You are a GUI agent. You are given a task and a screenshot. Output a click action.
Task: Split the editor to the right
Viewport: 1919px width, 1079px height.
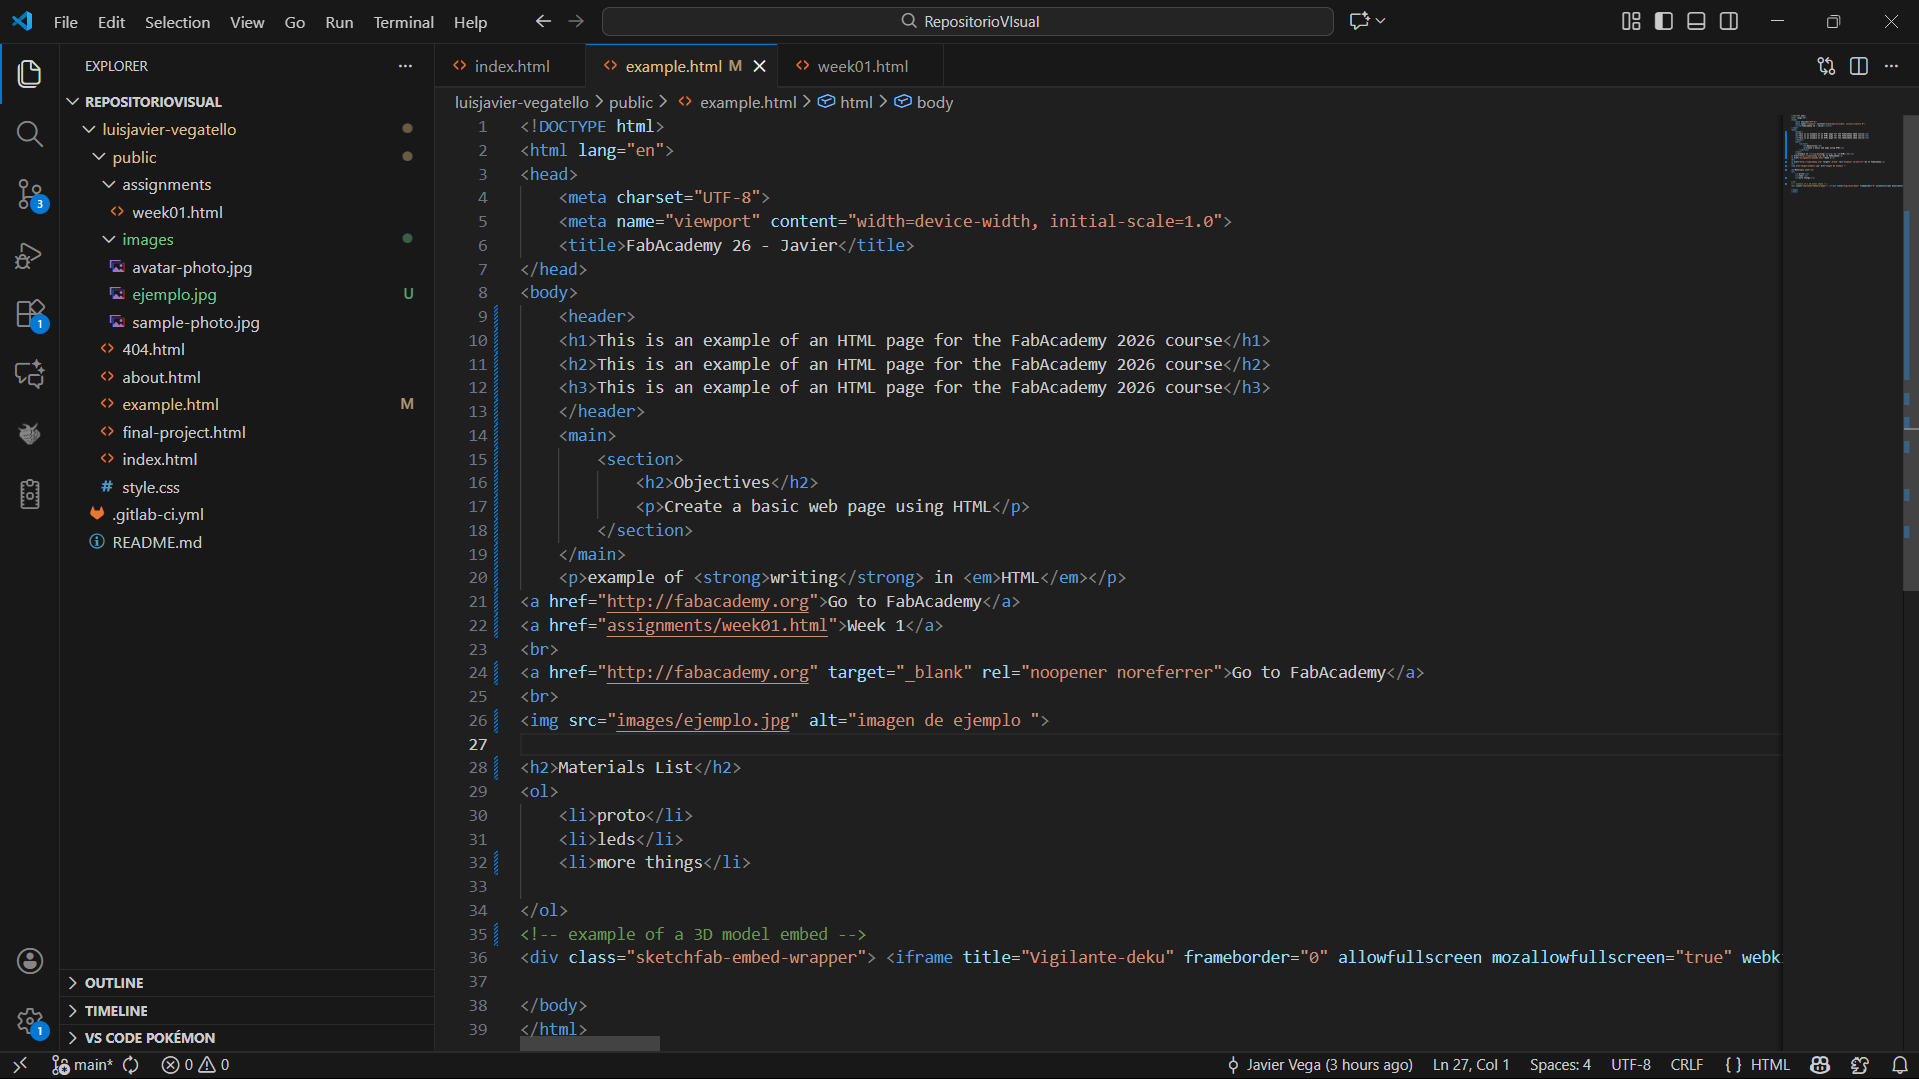[x=1859, y=66]
